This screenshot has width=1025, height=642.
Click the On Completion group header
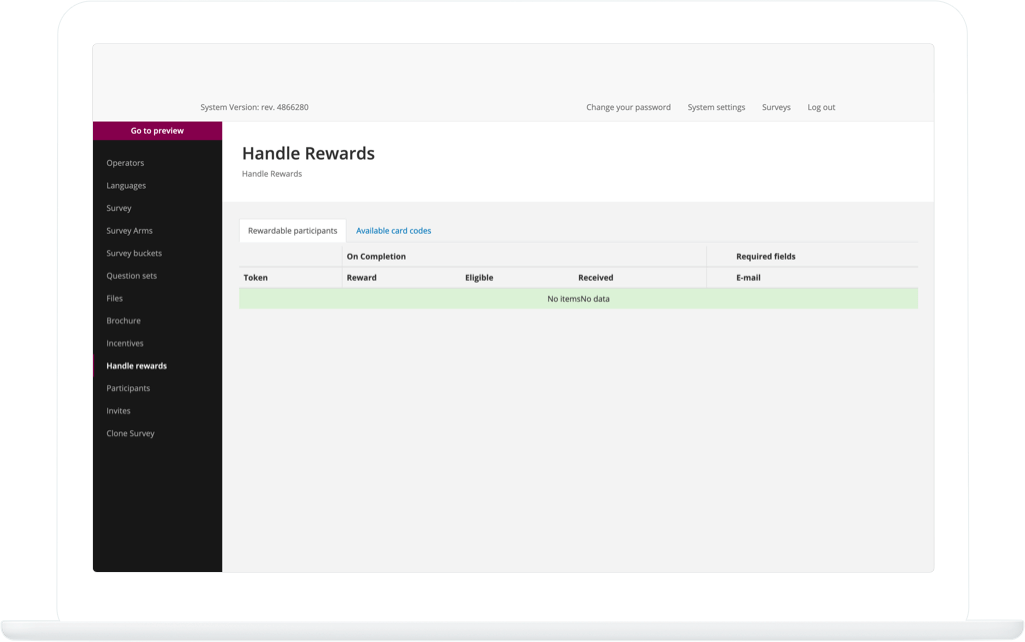(x=376, y=256)
